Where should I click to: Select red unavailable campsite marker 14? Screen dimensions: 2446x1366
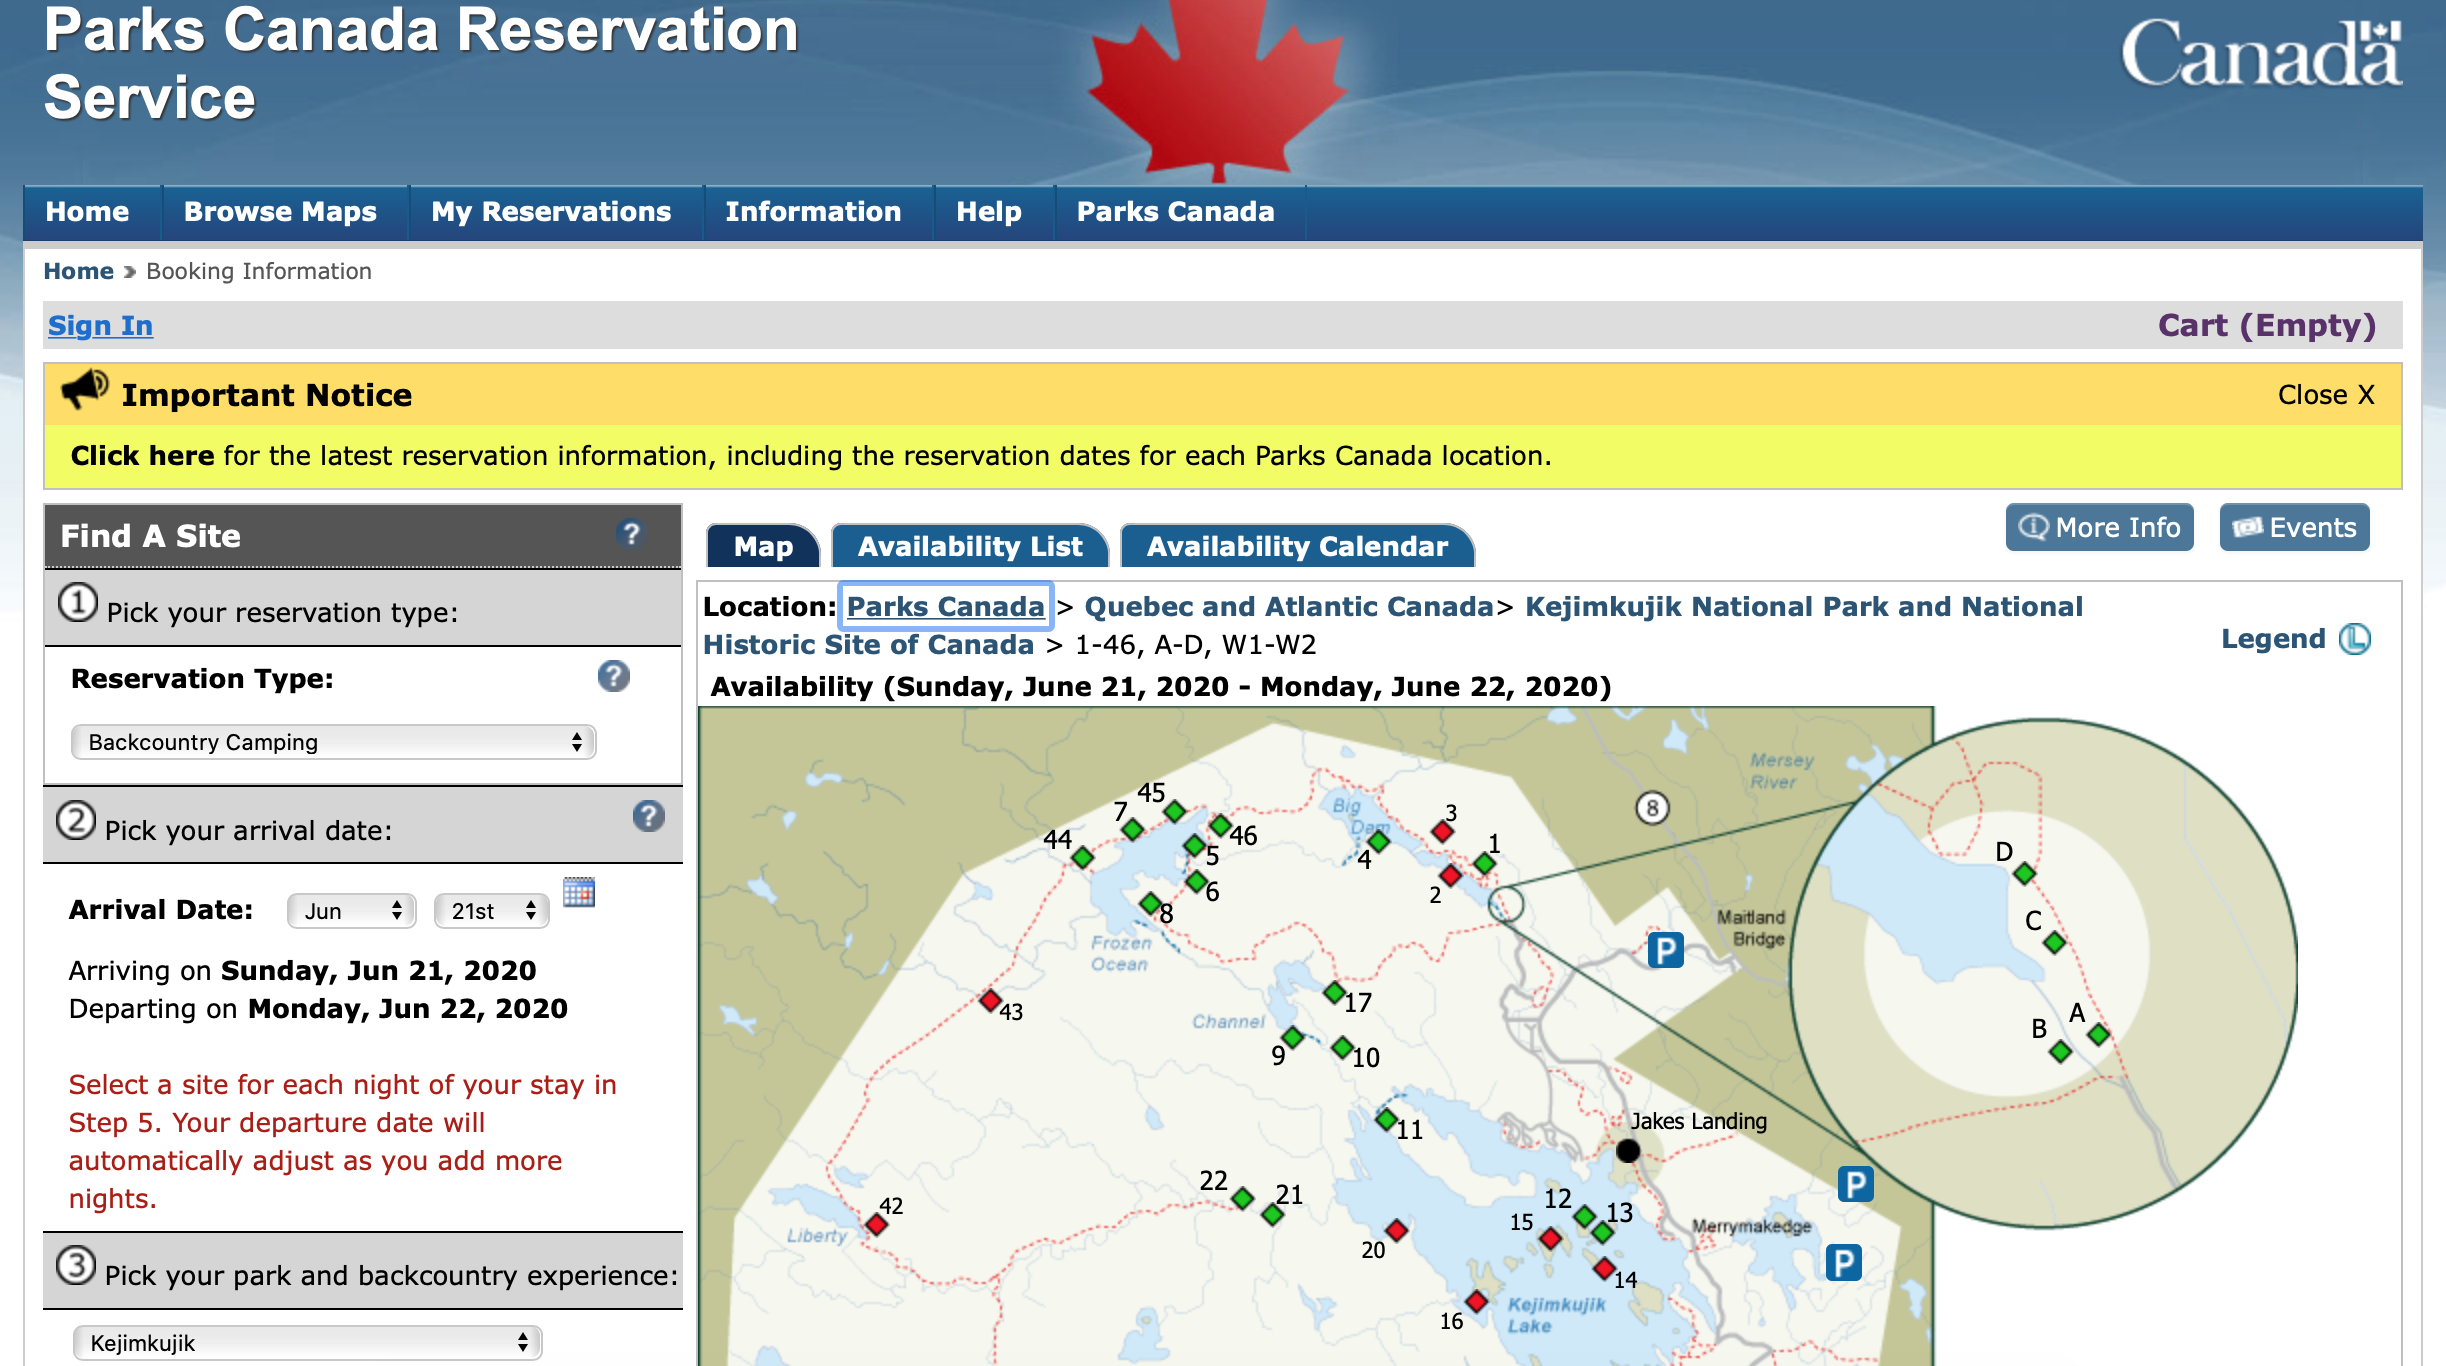click(x=1604, y=1268)
